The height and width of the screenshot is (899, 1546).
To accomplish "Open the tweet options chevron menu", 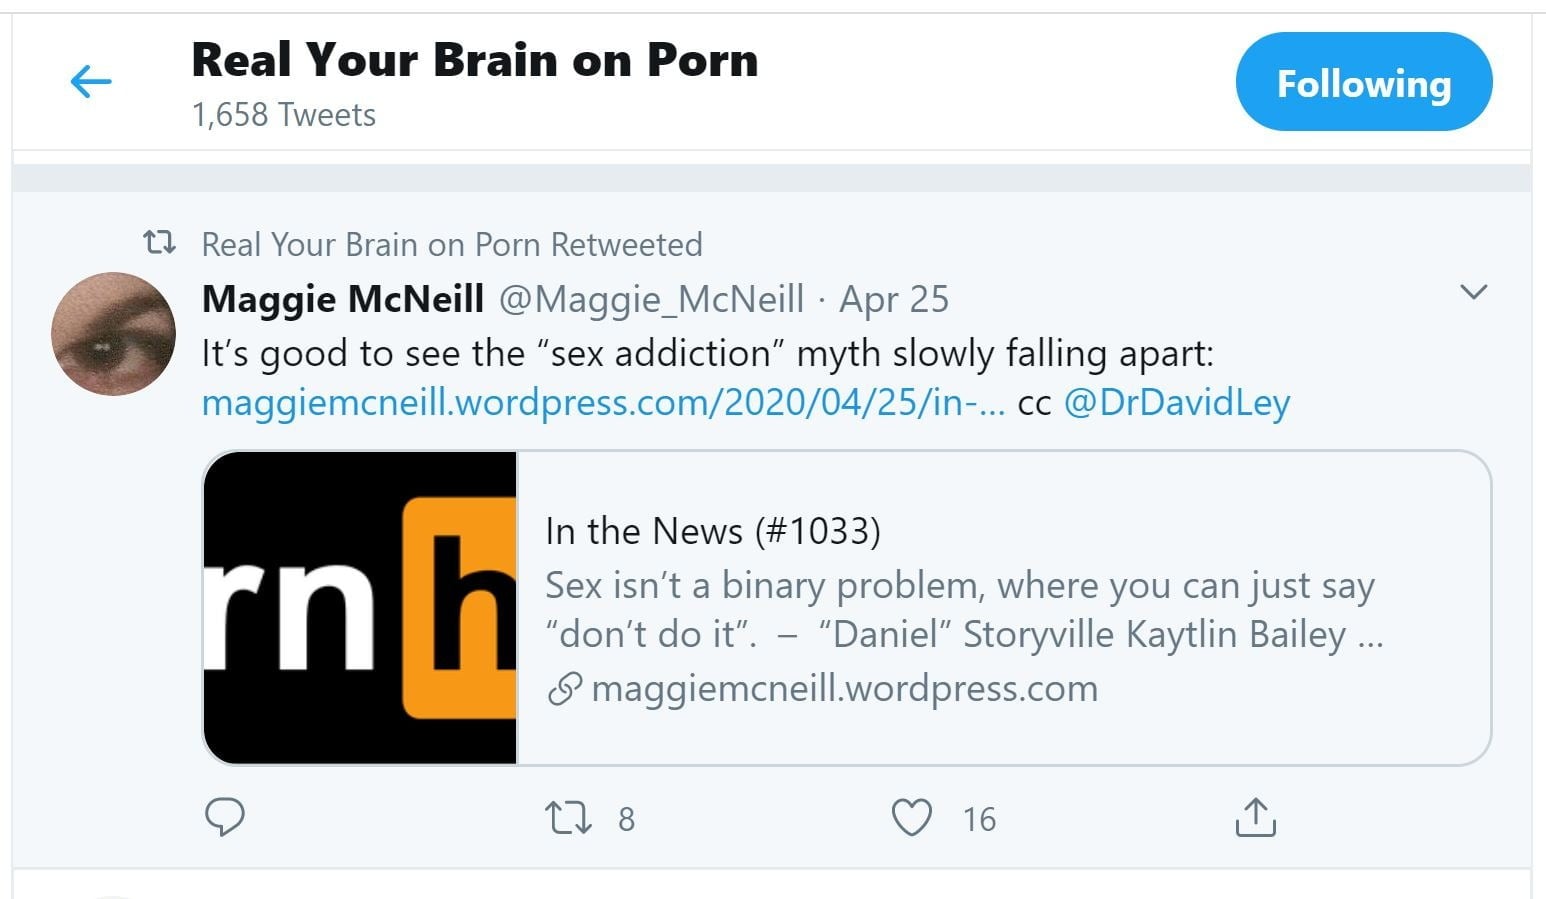I will coord(1473,292).
